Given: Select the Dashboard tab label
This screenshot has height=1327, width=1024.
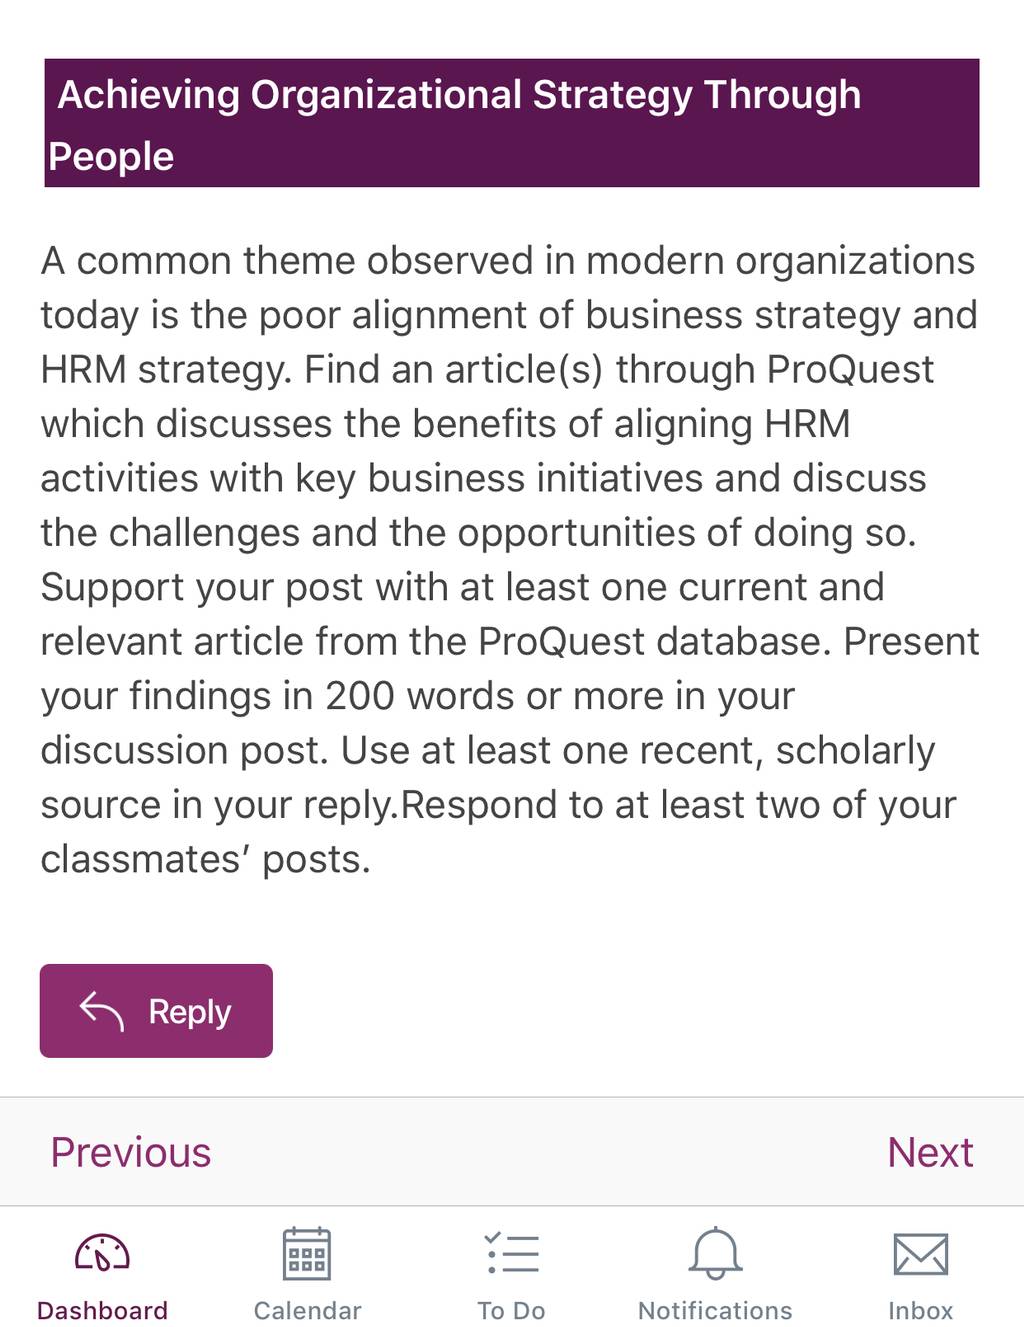Looking at the screenshot, I should pyautogui.click(x=102, y=1310).
